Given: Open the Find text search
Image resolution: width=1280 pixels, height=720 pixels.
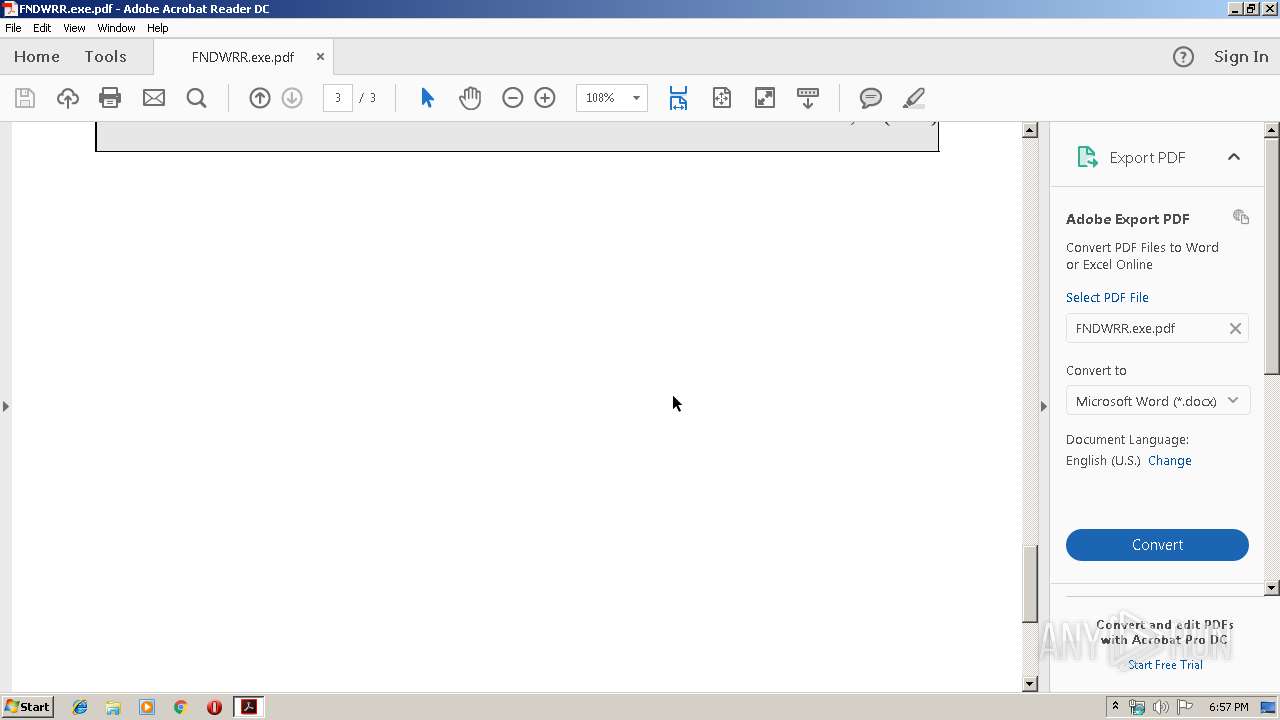Looking at the screenshot, I should (x=197, y=98).
